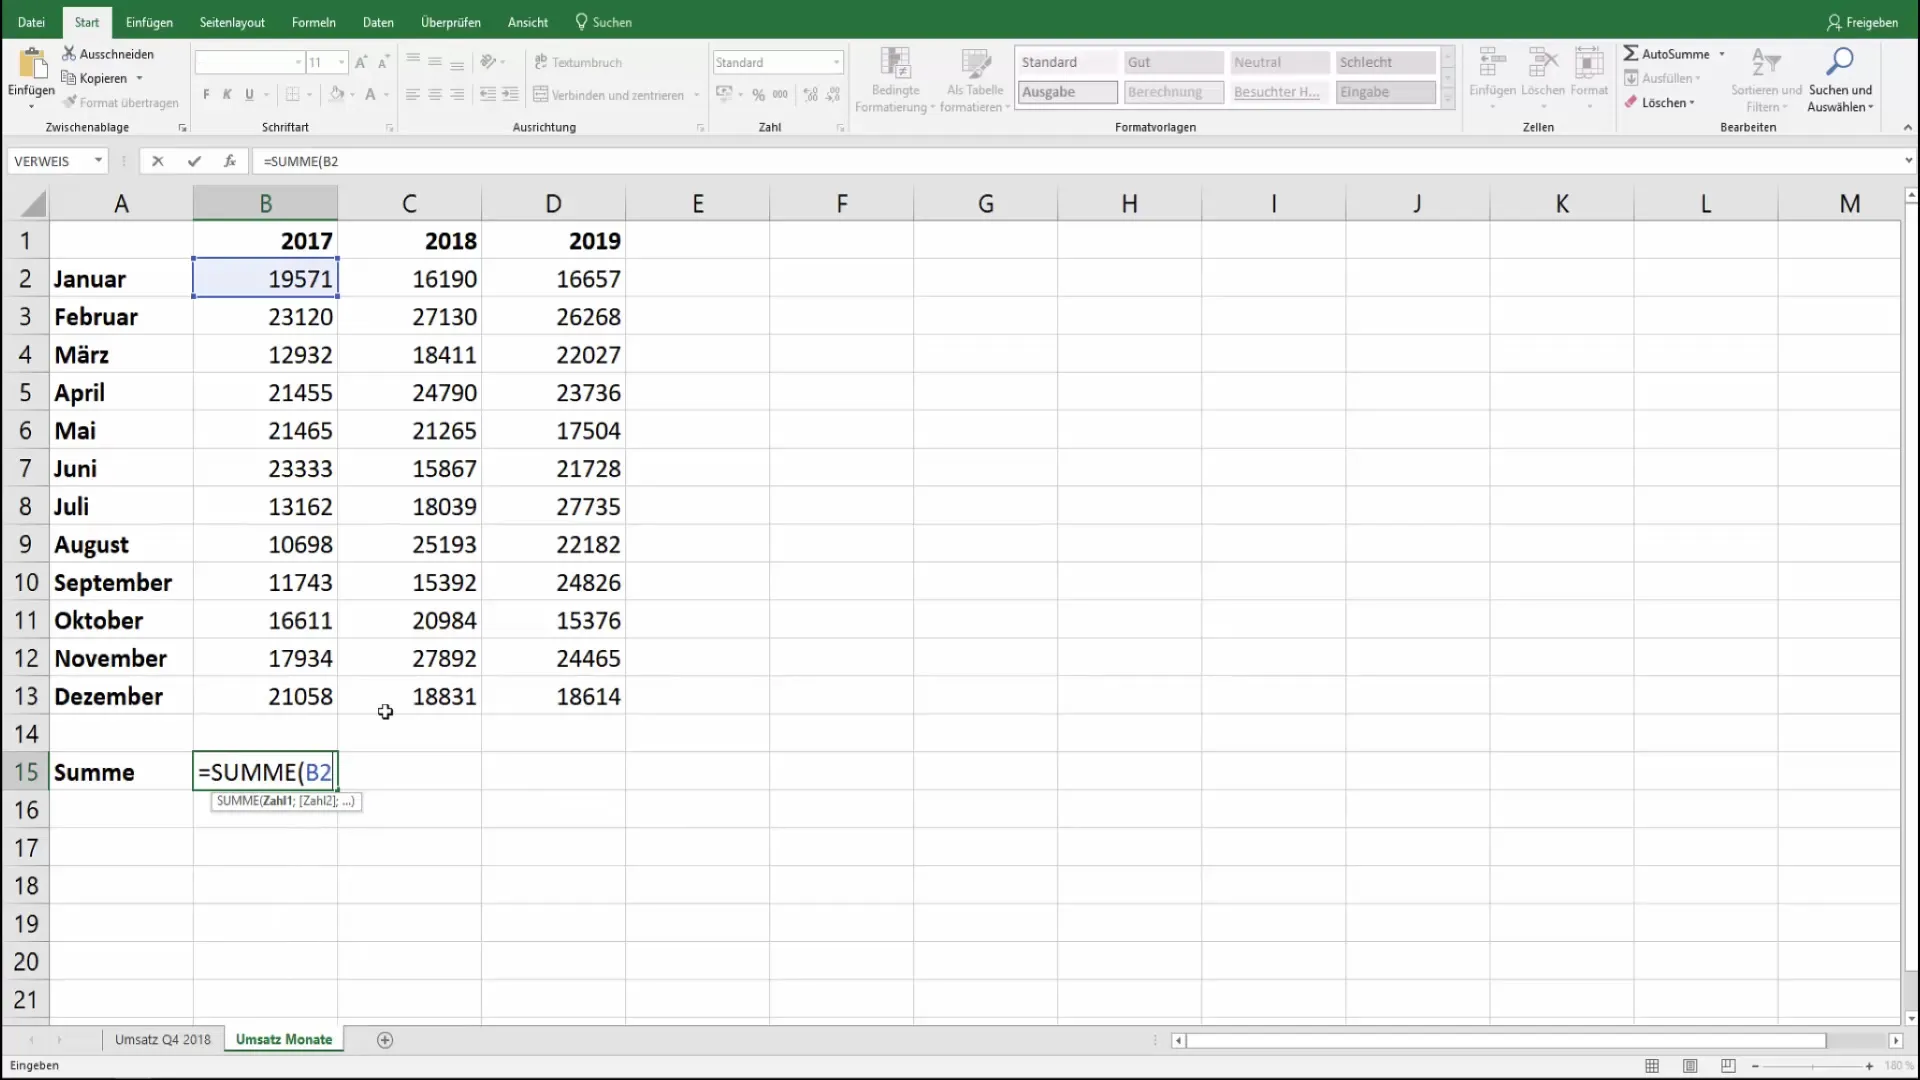This screenshot has height=1080, width=1920.
Task: Switch to the Seitenlayout ribbon tab
Action: click(232, 22)
